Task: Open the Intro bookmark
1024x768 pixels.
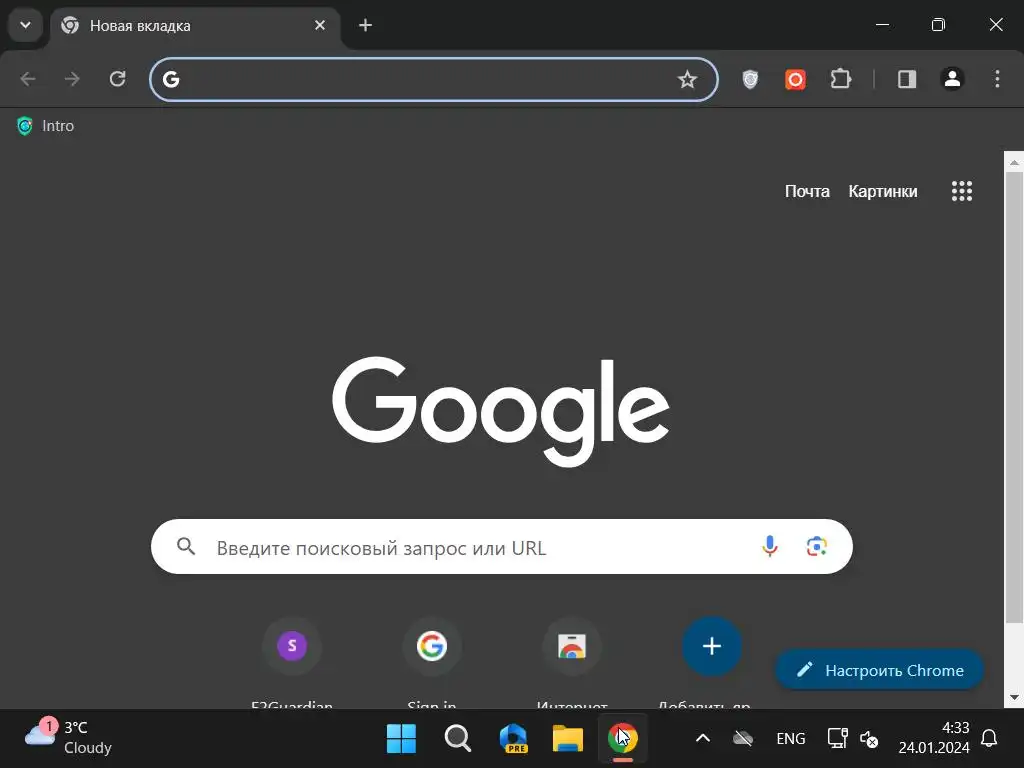Action: [x=45, y=126]
